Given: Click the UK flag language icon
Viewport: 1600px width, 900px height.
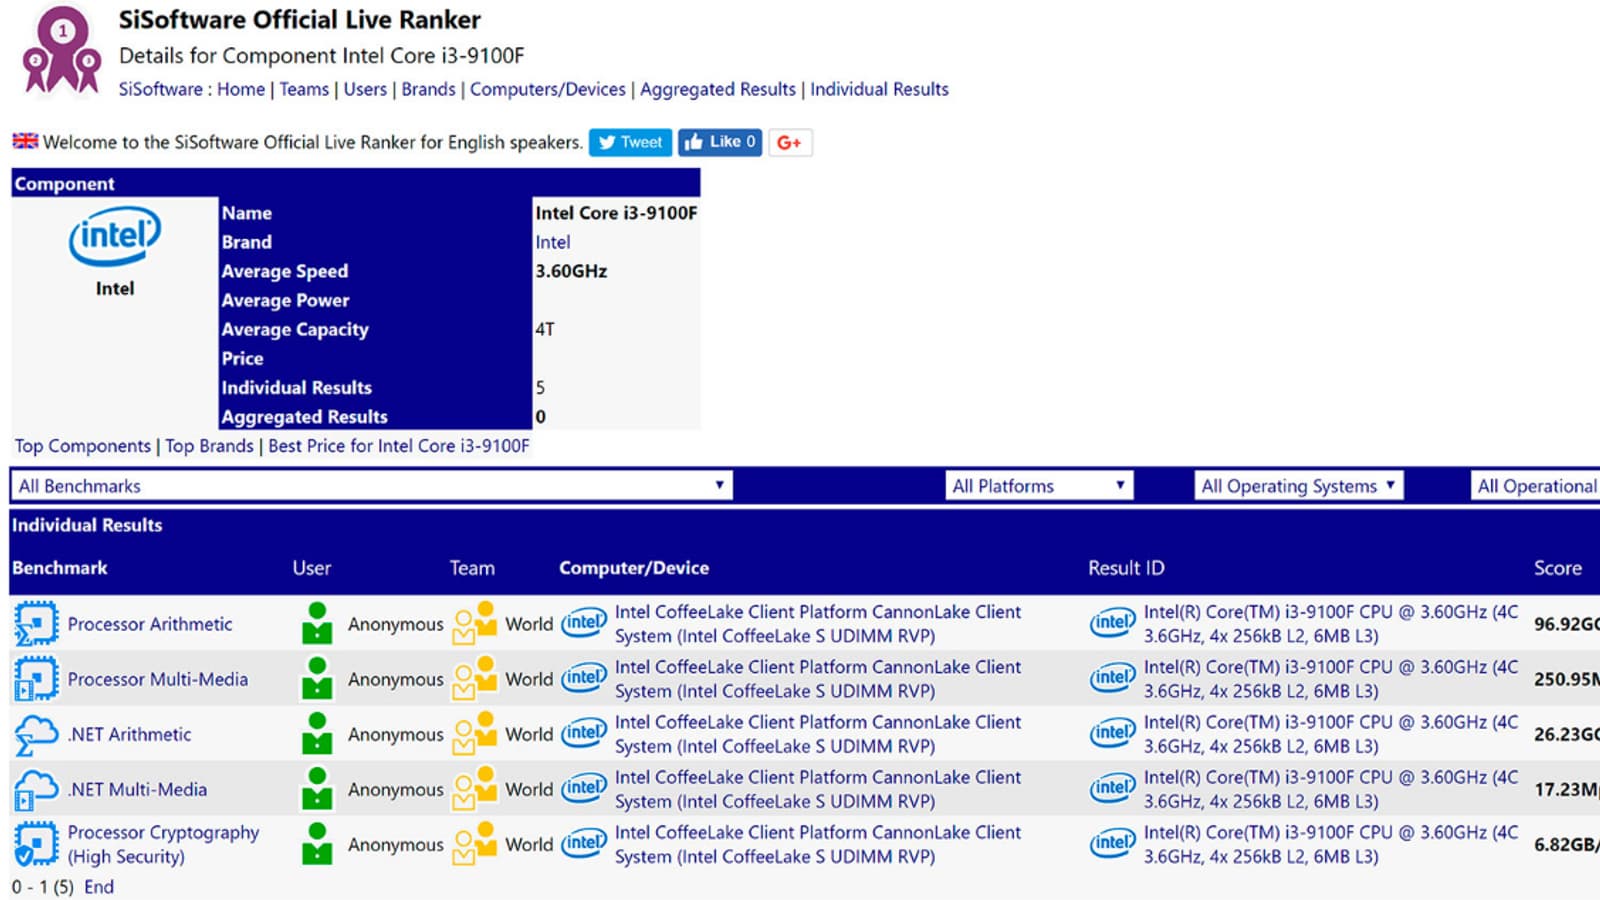Looking at the screenshot, I should click(25, 141).
